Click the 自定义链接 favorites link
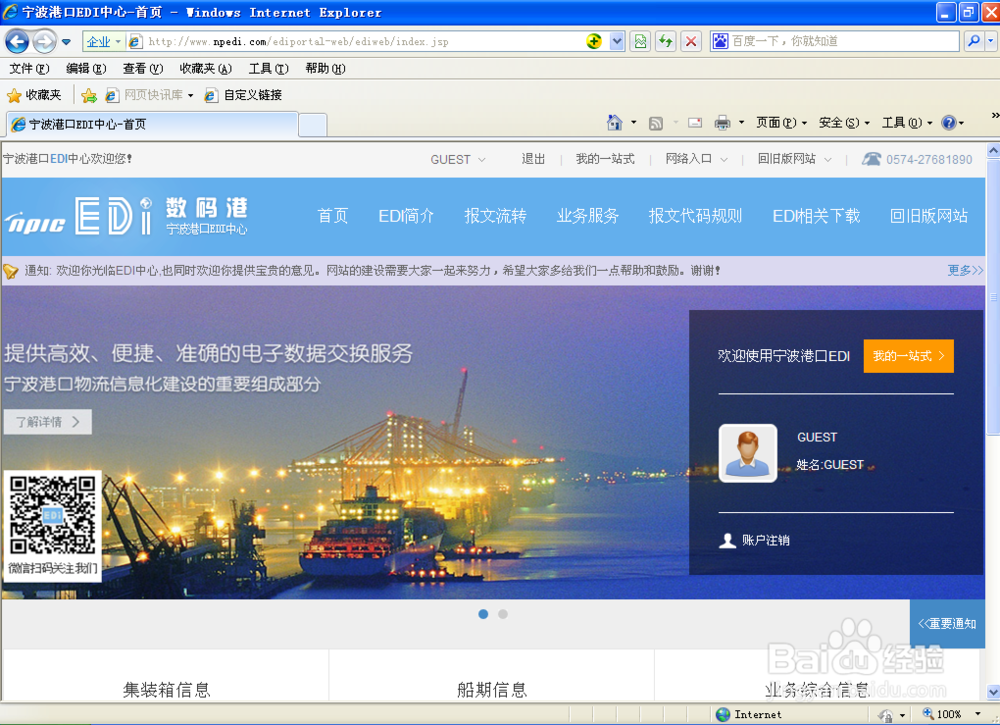The width and height of the screenshot is (1000, 725). 243,95
